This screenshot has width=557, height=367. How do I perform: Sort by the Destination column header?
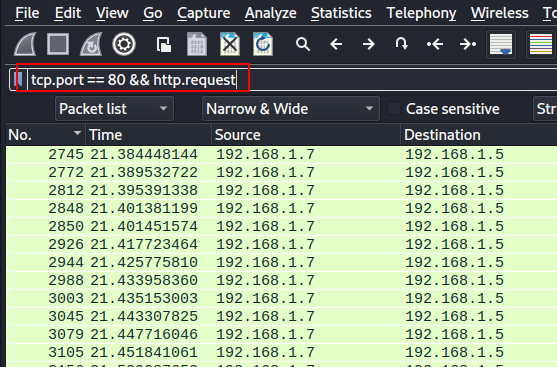(479, 135)
